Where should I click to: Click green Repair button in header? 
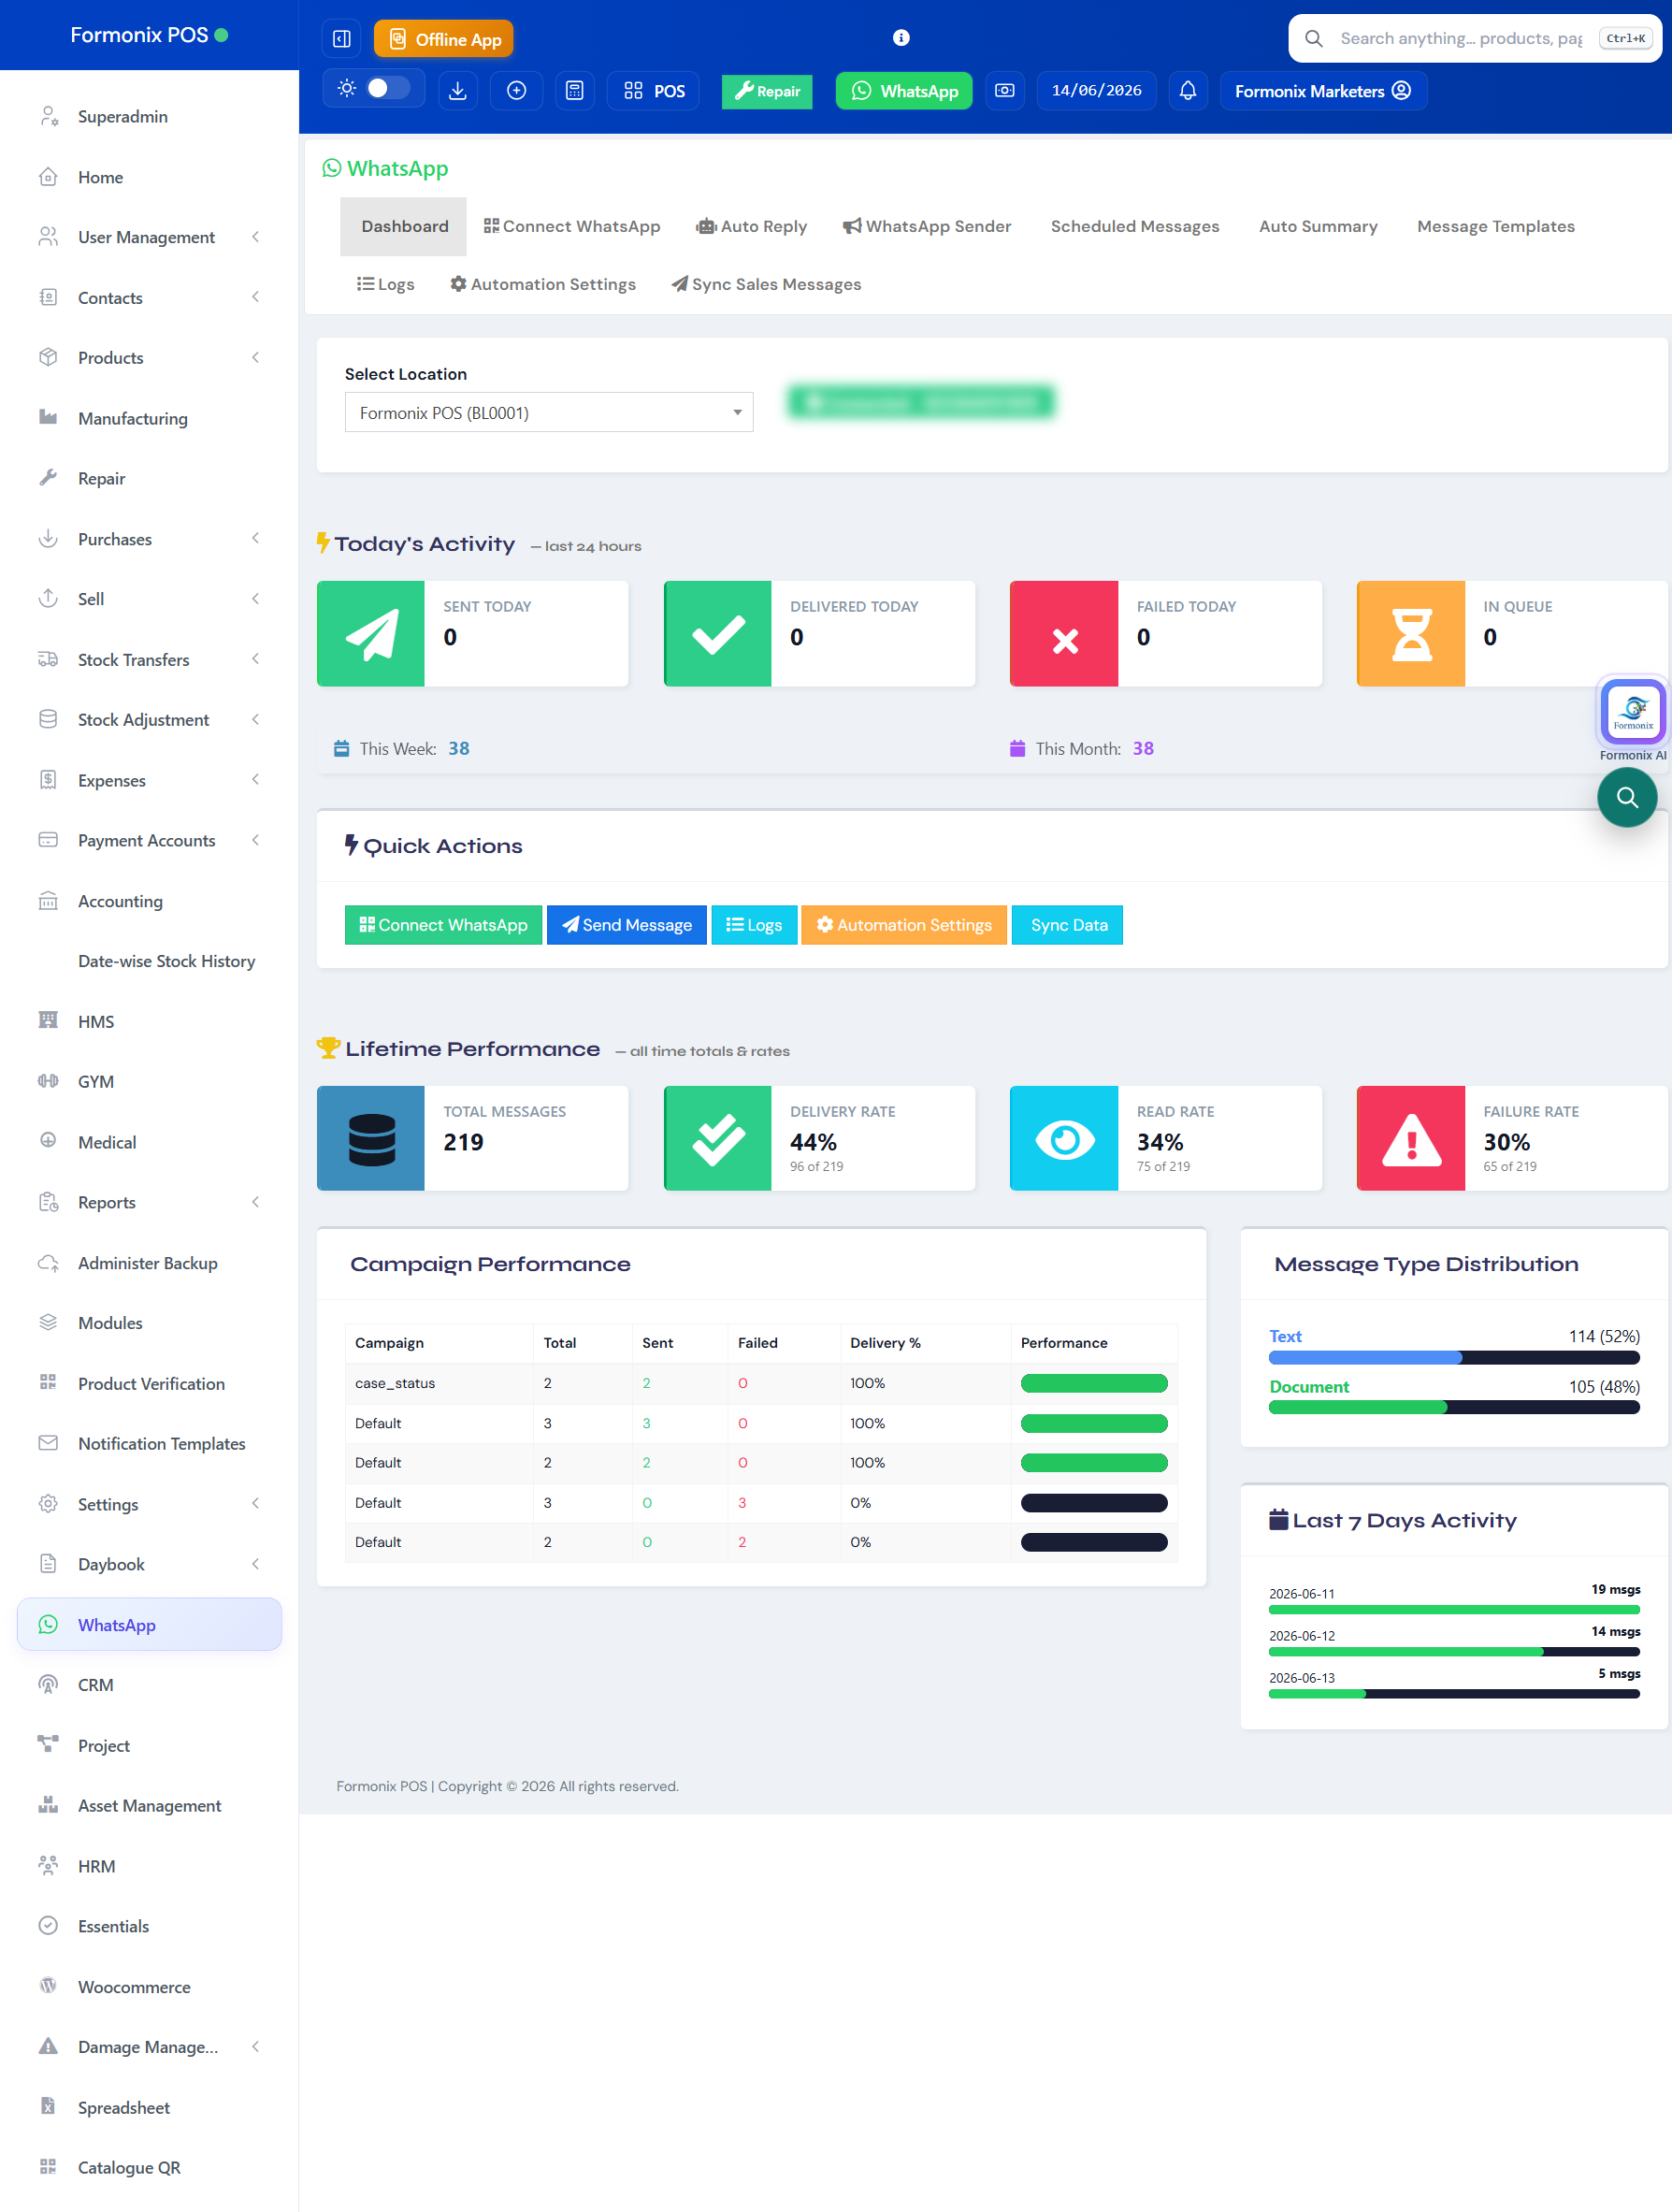767,91
